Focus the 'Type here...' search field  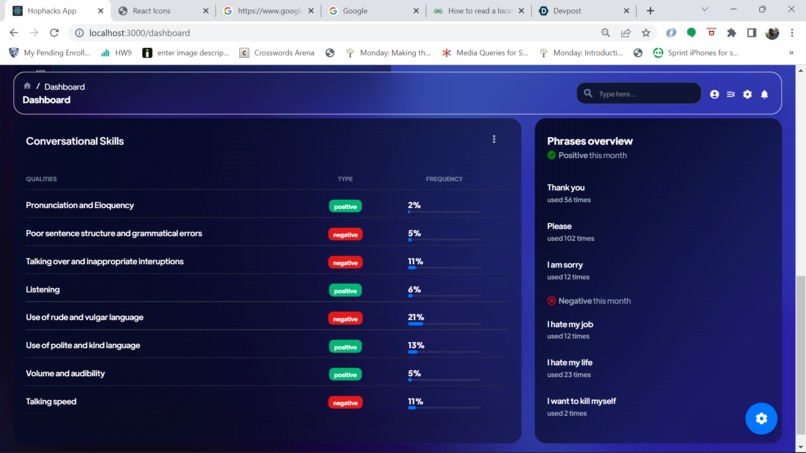[x=638, y=94]
